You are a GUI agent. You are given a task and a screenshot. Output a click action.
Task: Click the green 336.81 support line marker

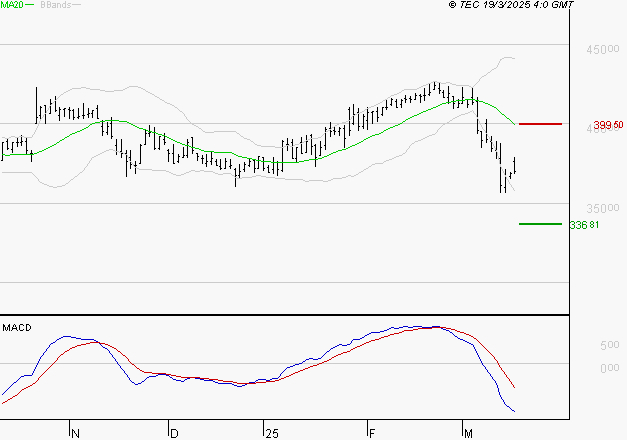tap(541, 224)
